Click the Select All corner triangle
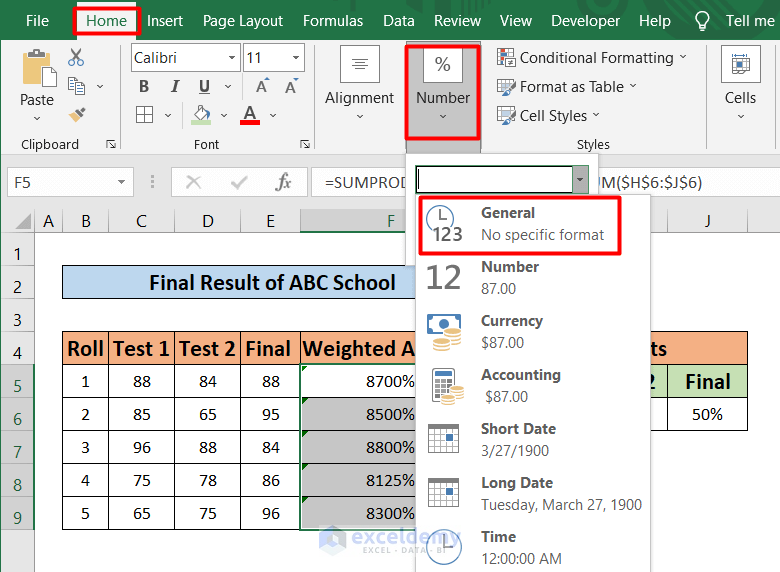 tap(23, 221)
